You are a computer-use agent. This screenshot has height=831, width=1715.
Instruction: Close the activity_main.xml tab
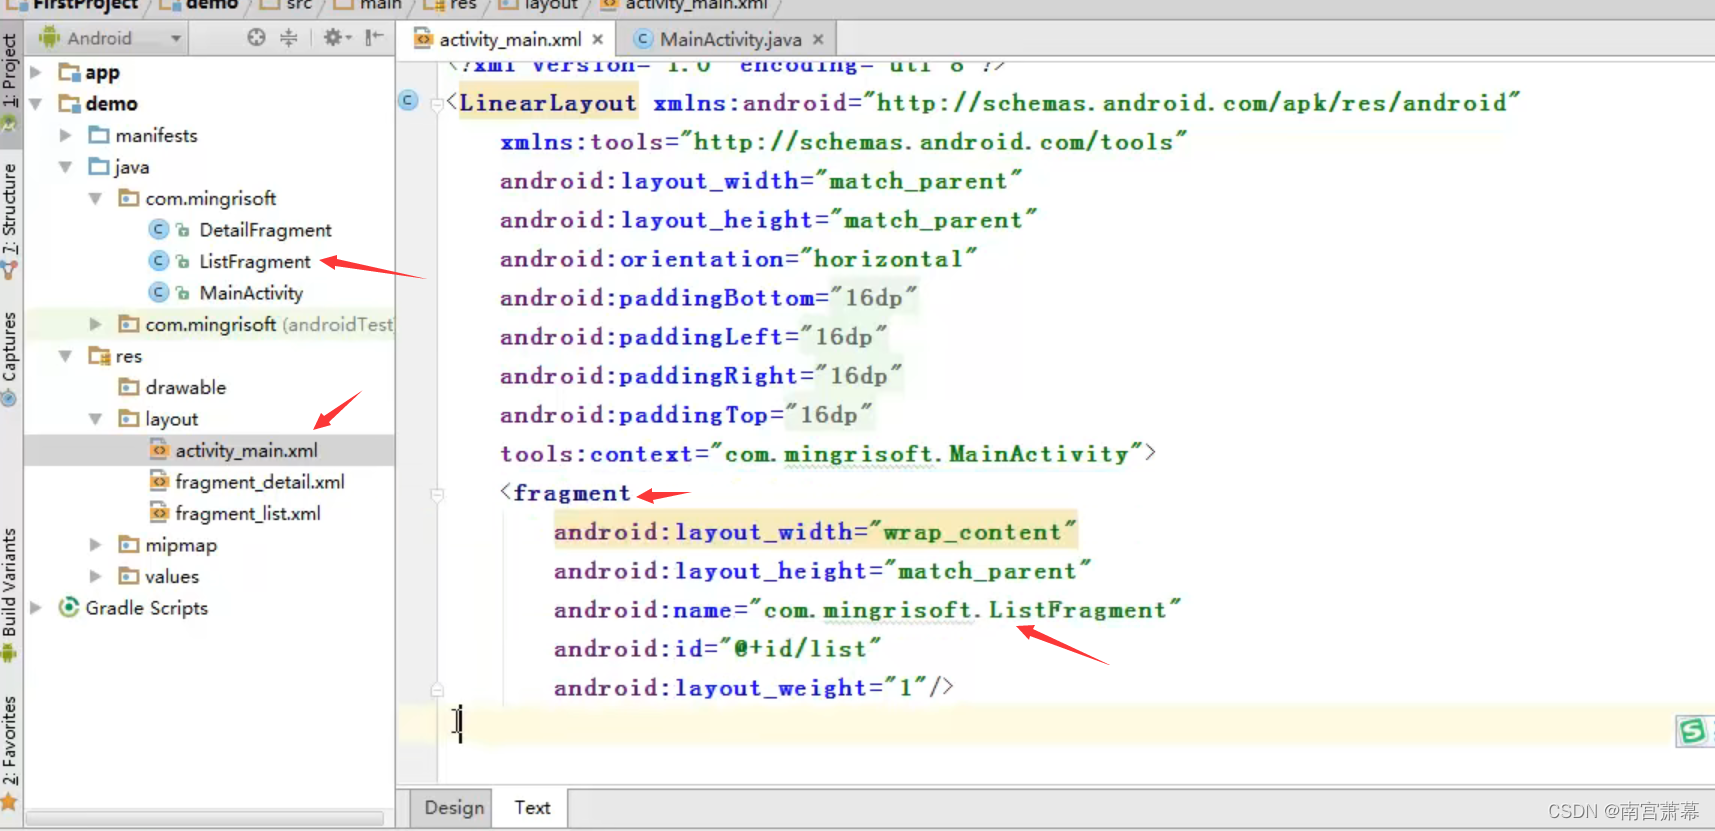[x=598, y=39]
